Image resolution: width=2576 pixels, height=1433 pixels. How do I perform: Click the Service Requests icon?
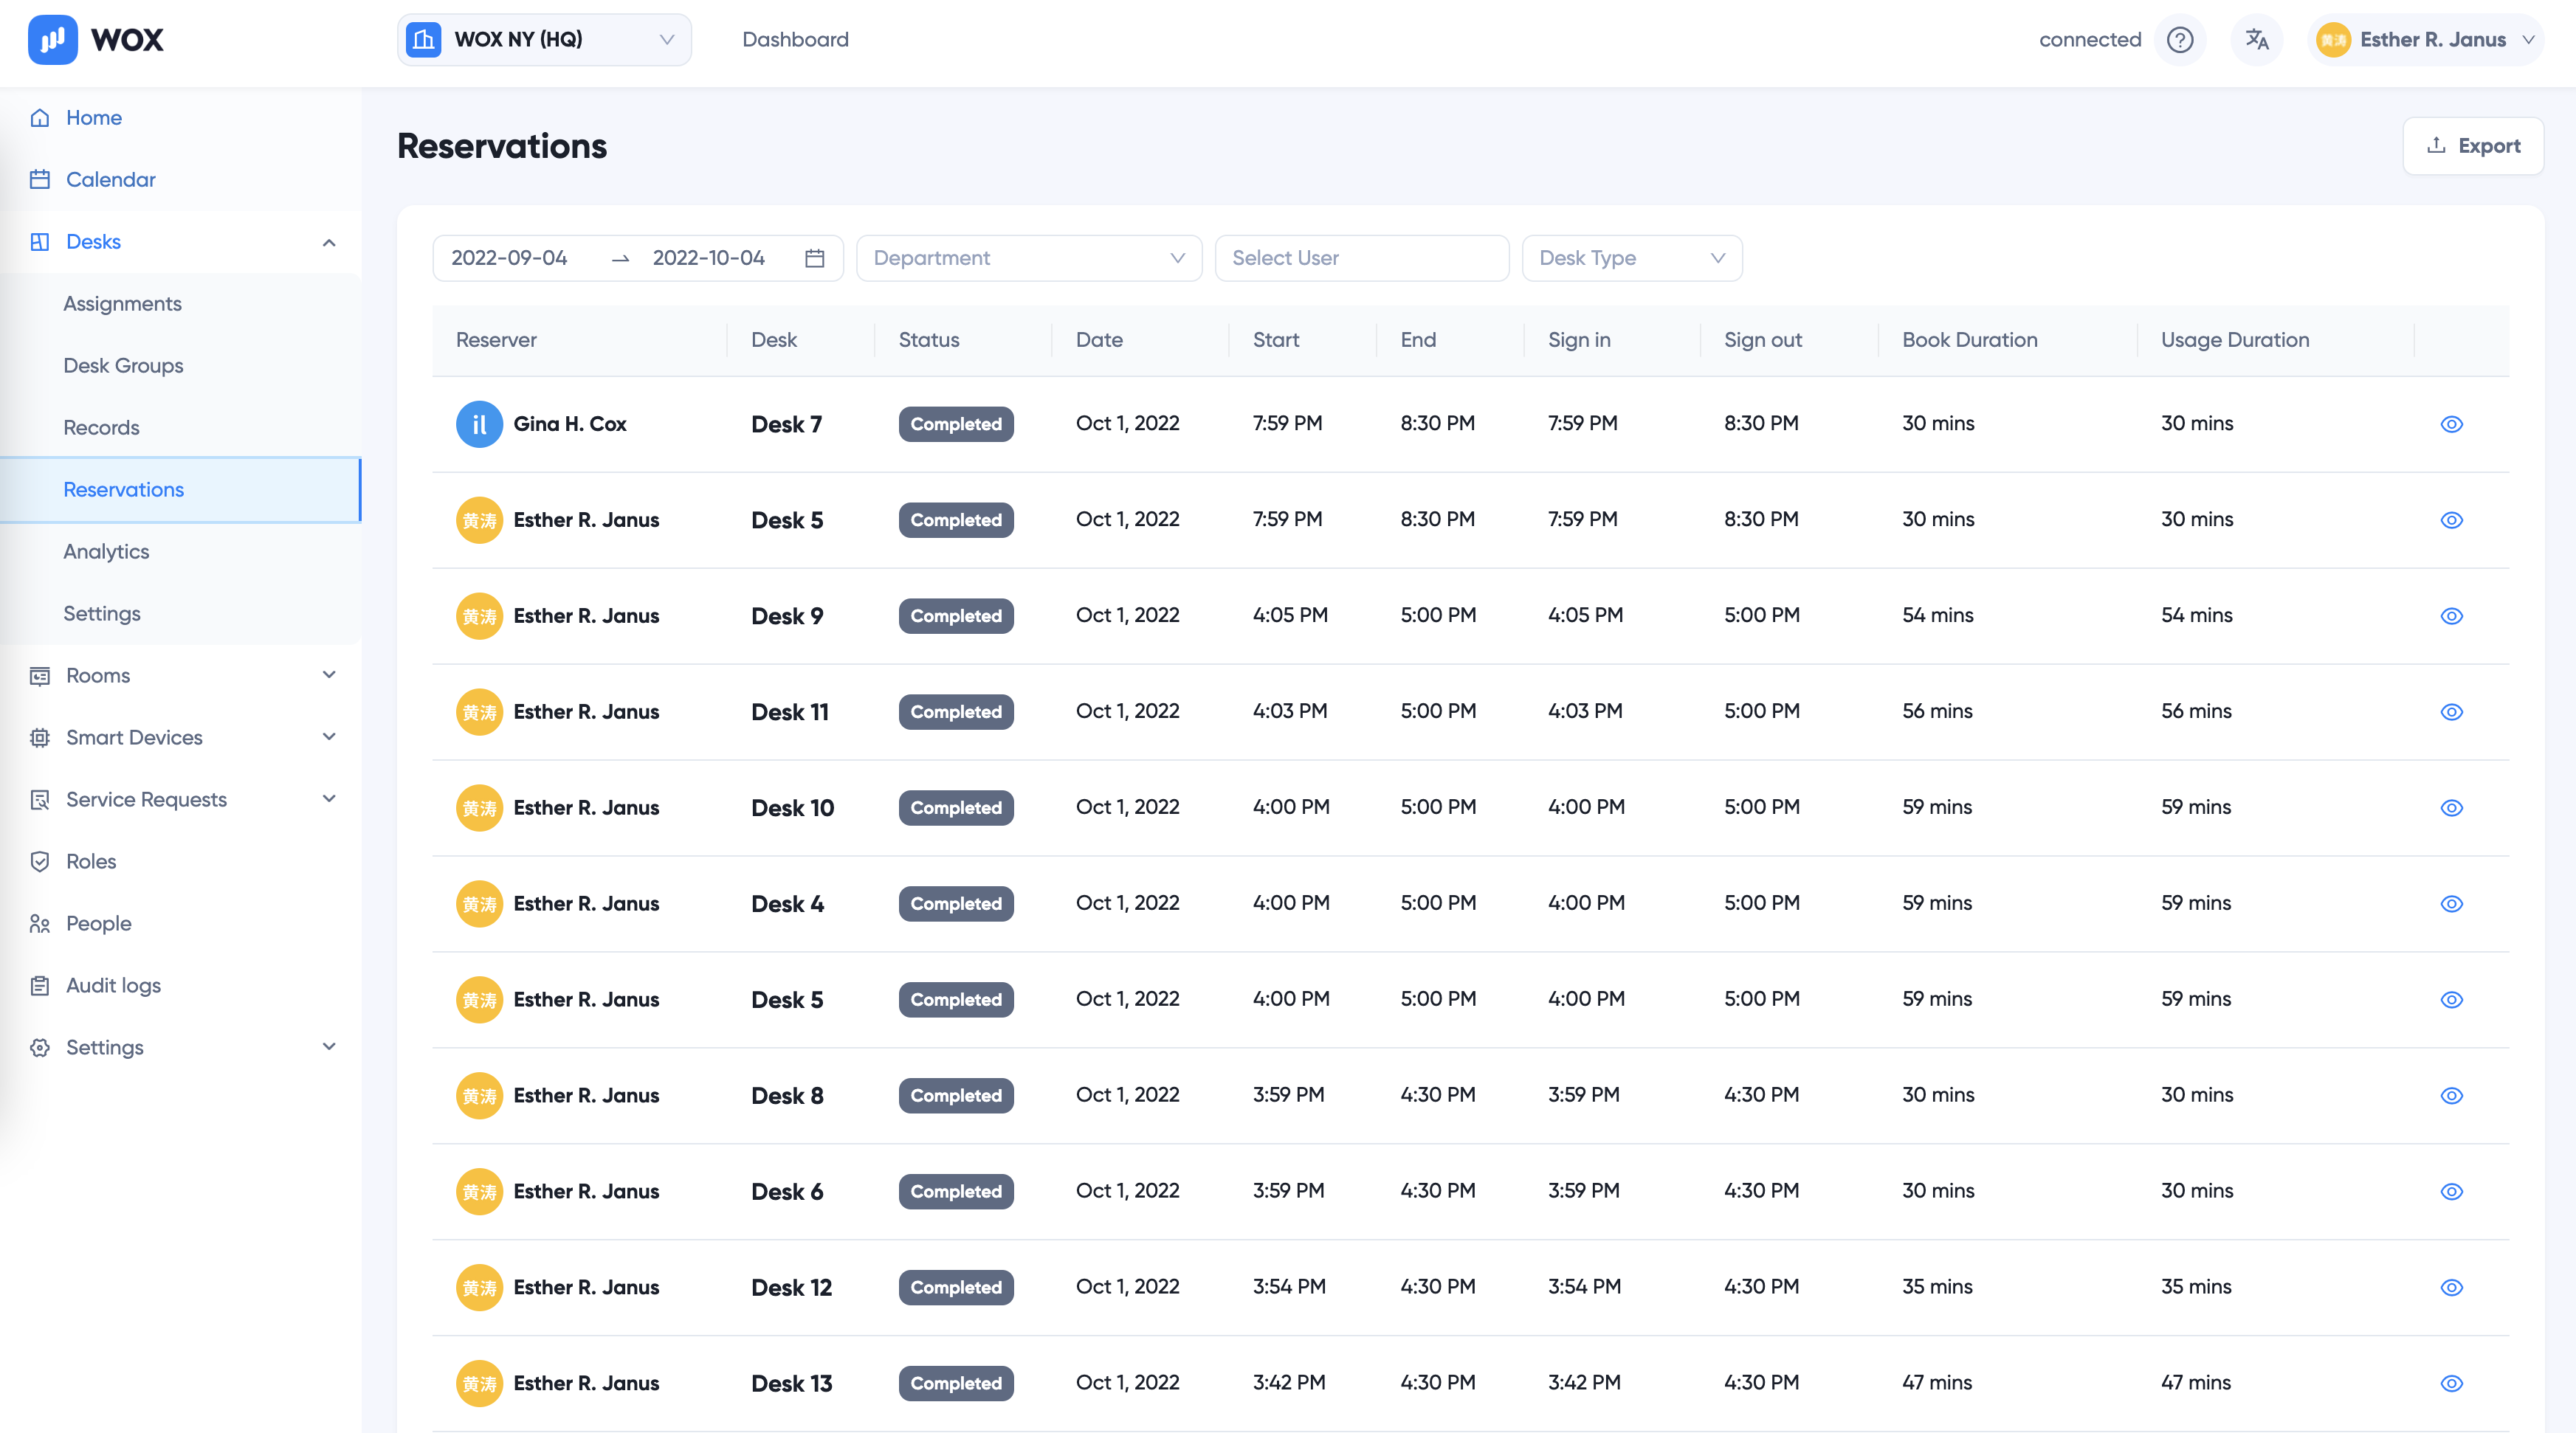(40, 800)
